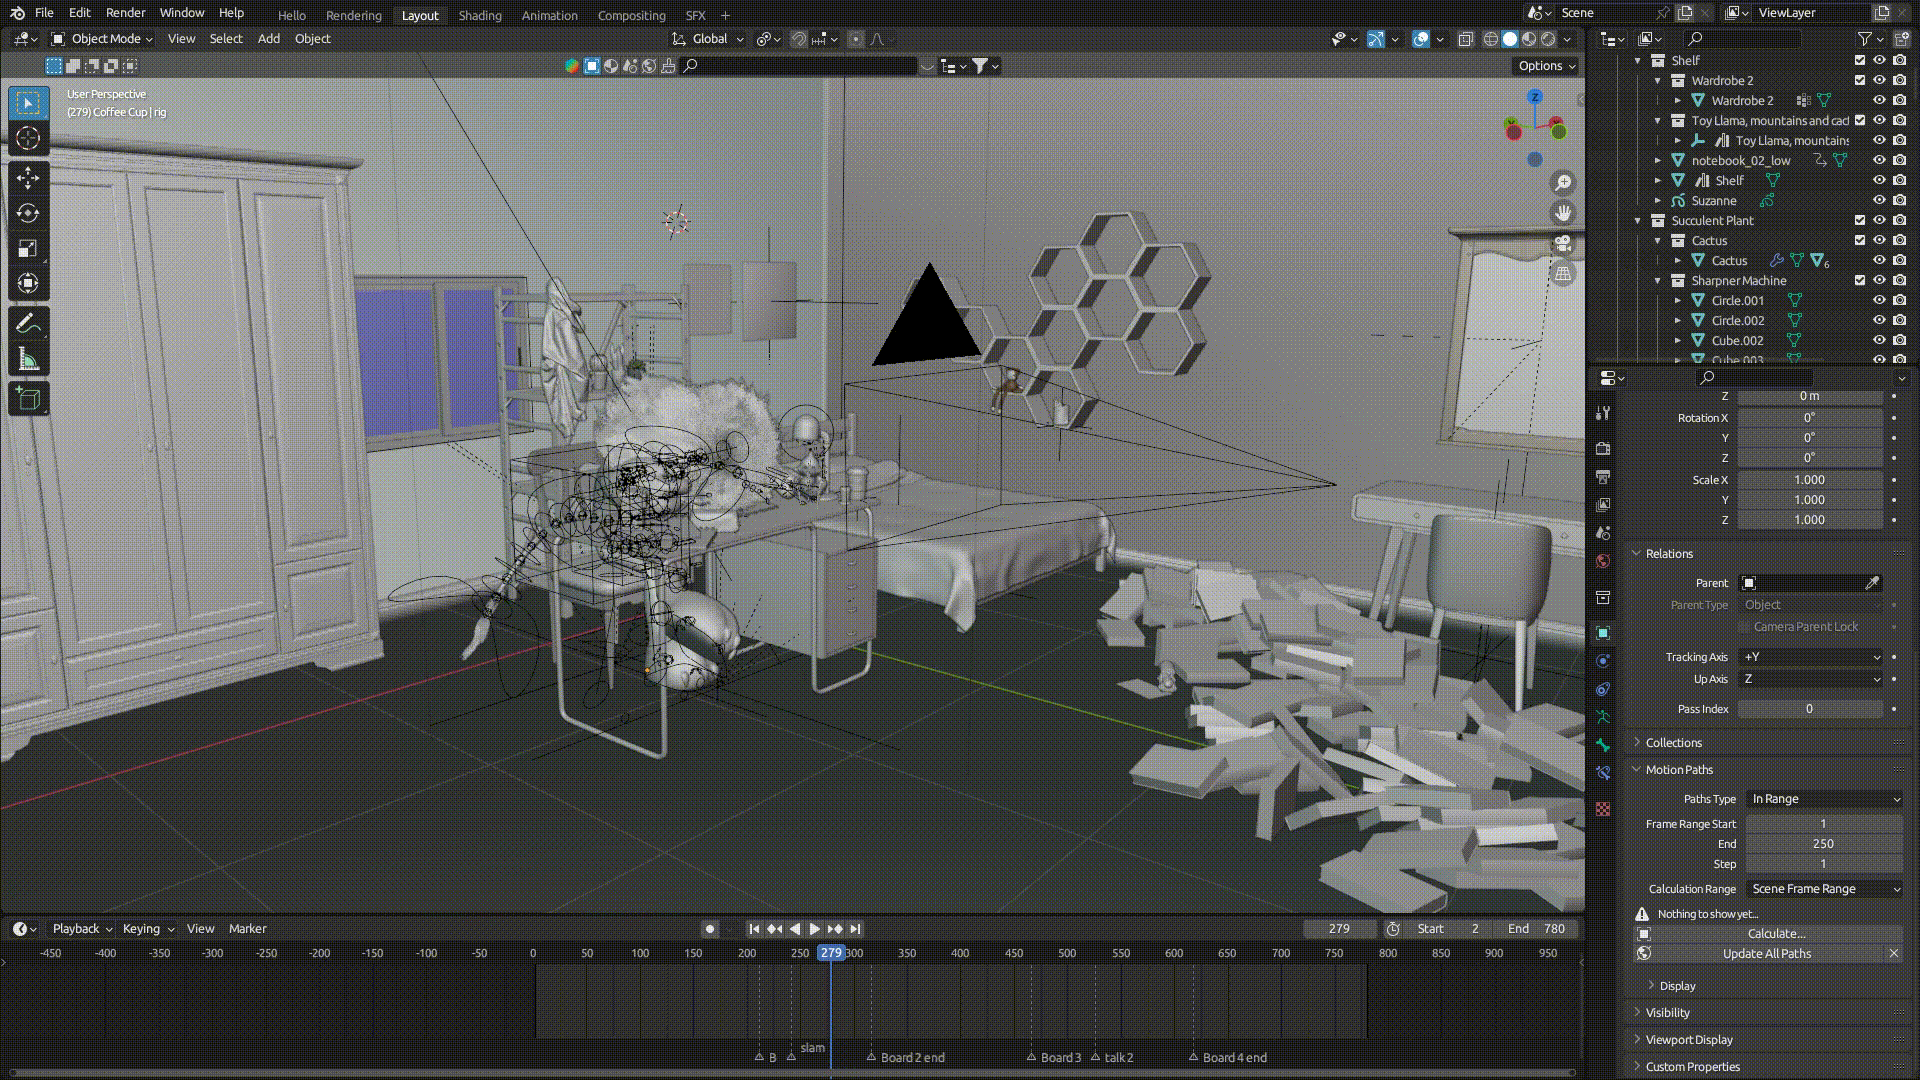This screenshot has height=1080, width=1920.
Task: Toggle auto keyframing record icon in timeline
Action: 709,928
